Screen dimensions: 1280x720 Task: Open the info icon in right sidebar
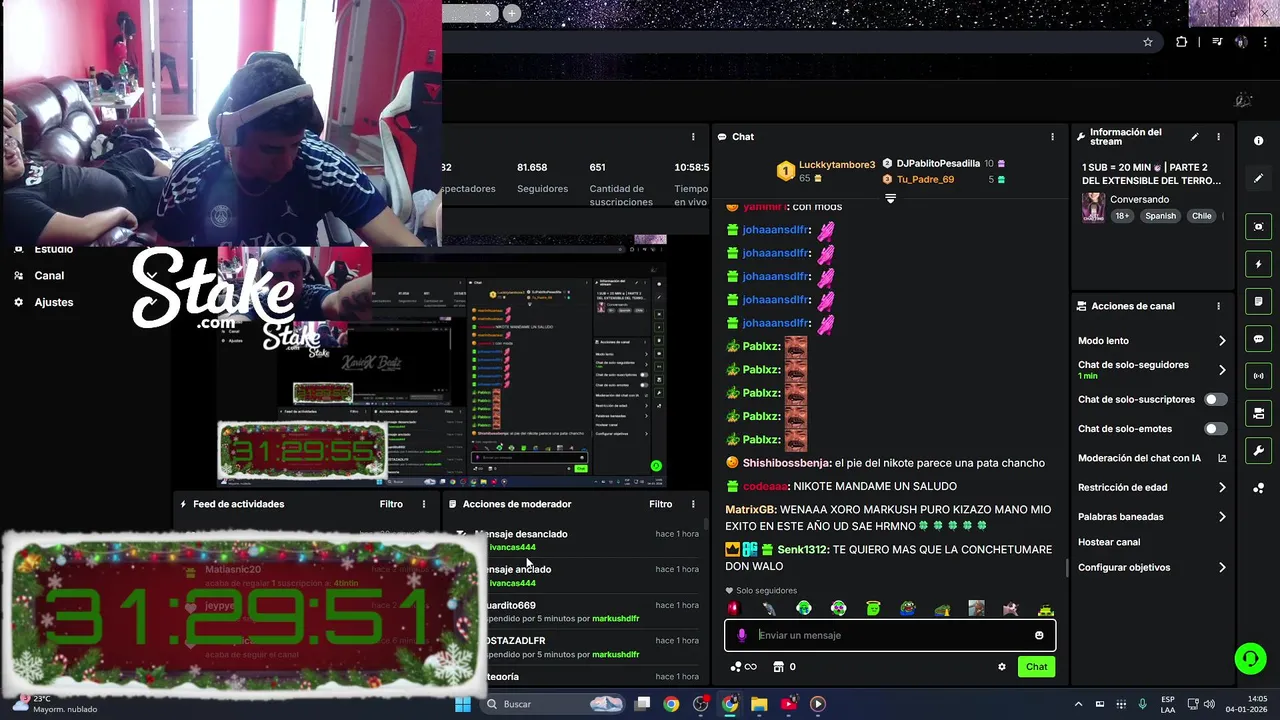tap(1258, 141)
